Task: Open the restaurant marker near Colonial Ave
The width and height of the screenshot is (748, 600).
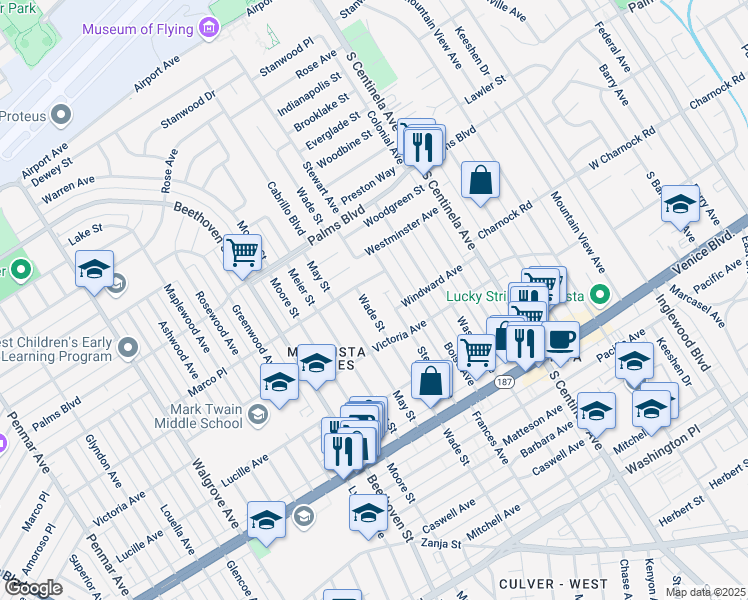Action: (x=423, y=149)
